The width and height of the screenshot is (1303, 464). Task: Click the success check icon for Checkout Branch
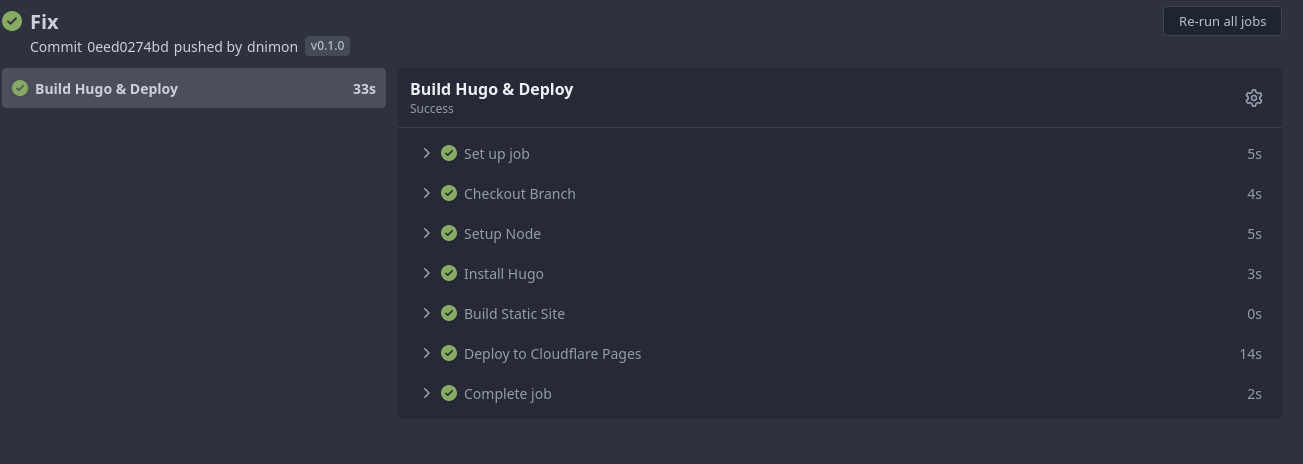tap(449, 194)
